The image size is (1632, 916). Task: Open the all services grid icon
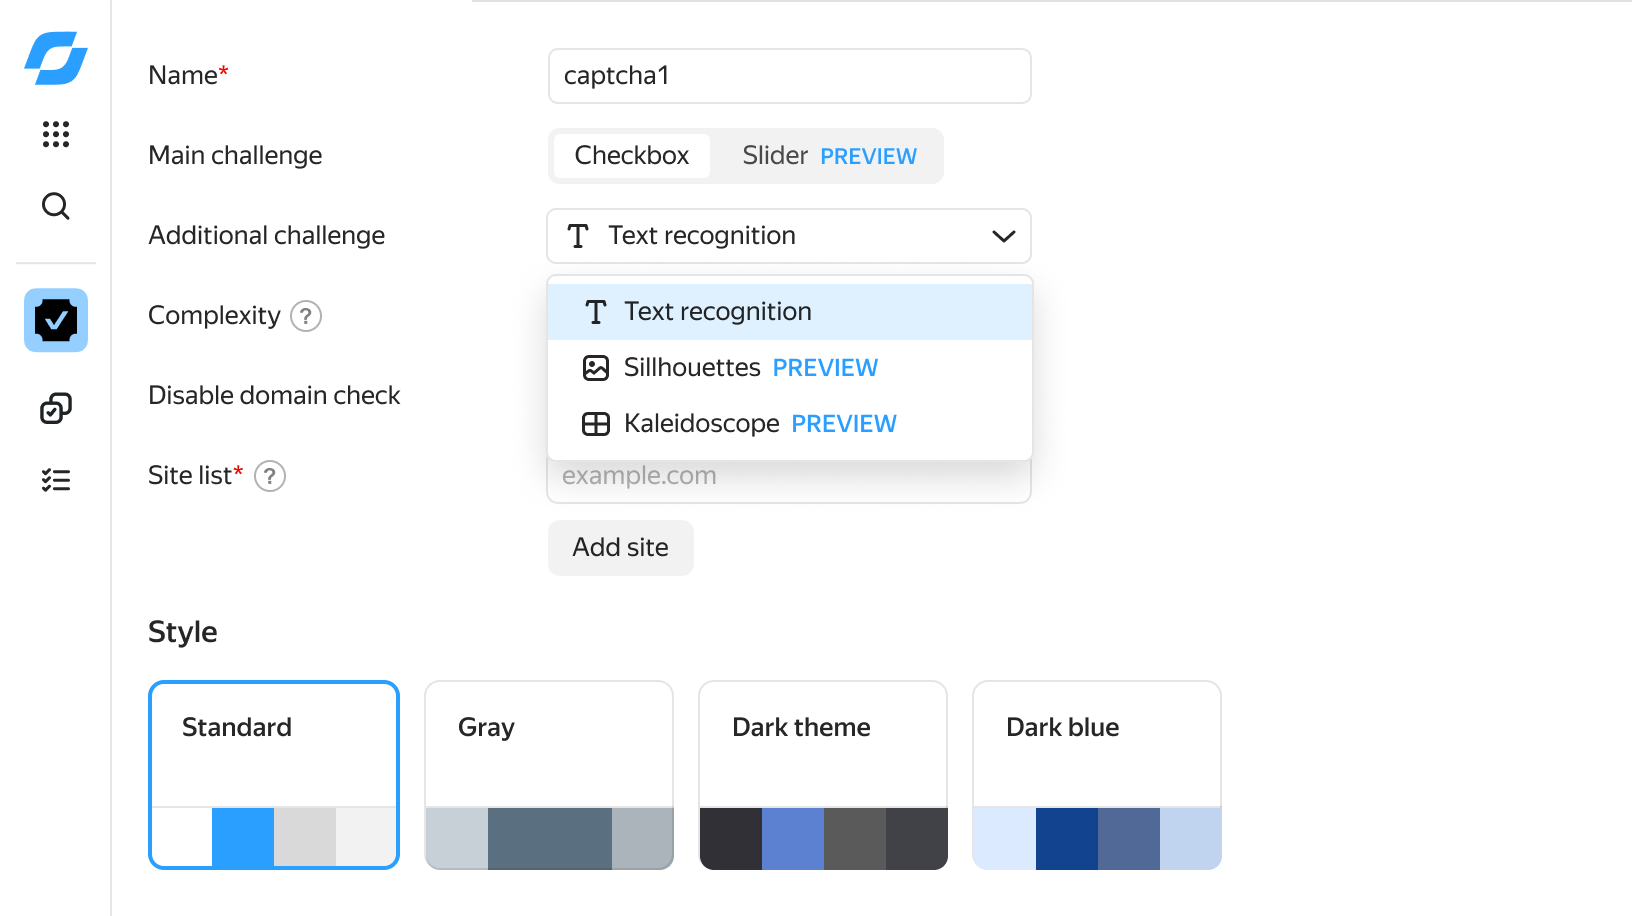pyautogui.click(x=56, y=134)
